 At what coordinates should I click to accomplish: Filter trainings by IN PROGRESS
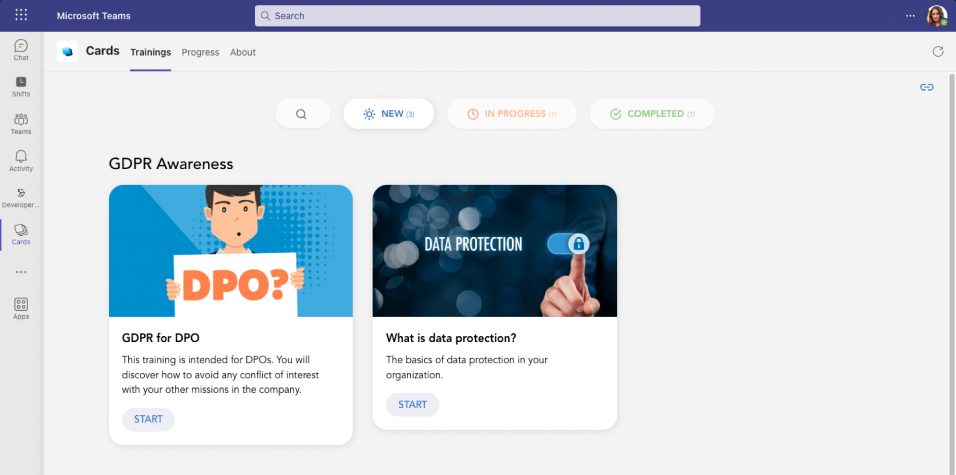(512, 113)
